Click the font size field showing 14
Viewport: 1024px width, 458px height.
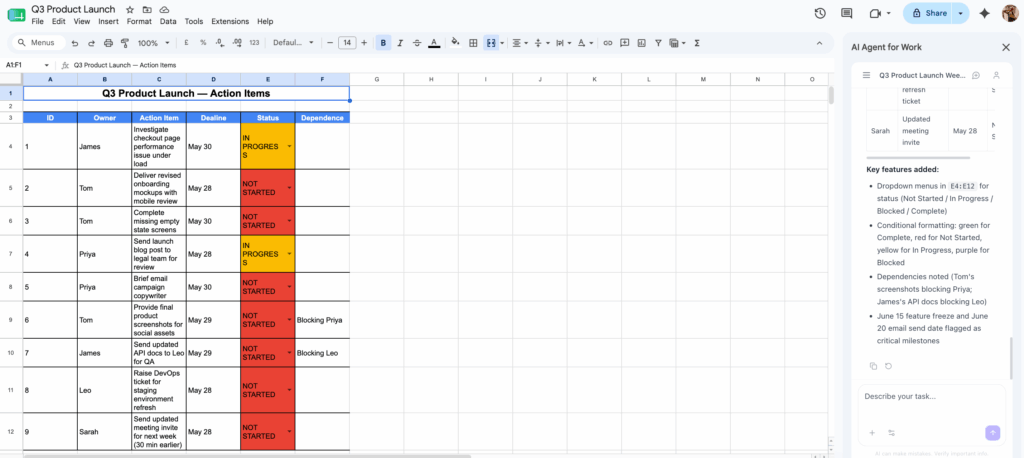(x=347, y=43)
